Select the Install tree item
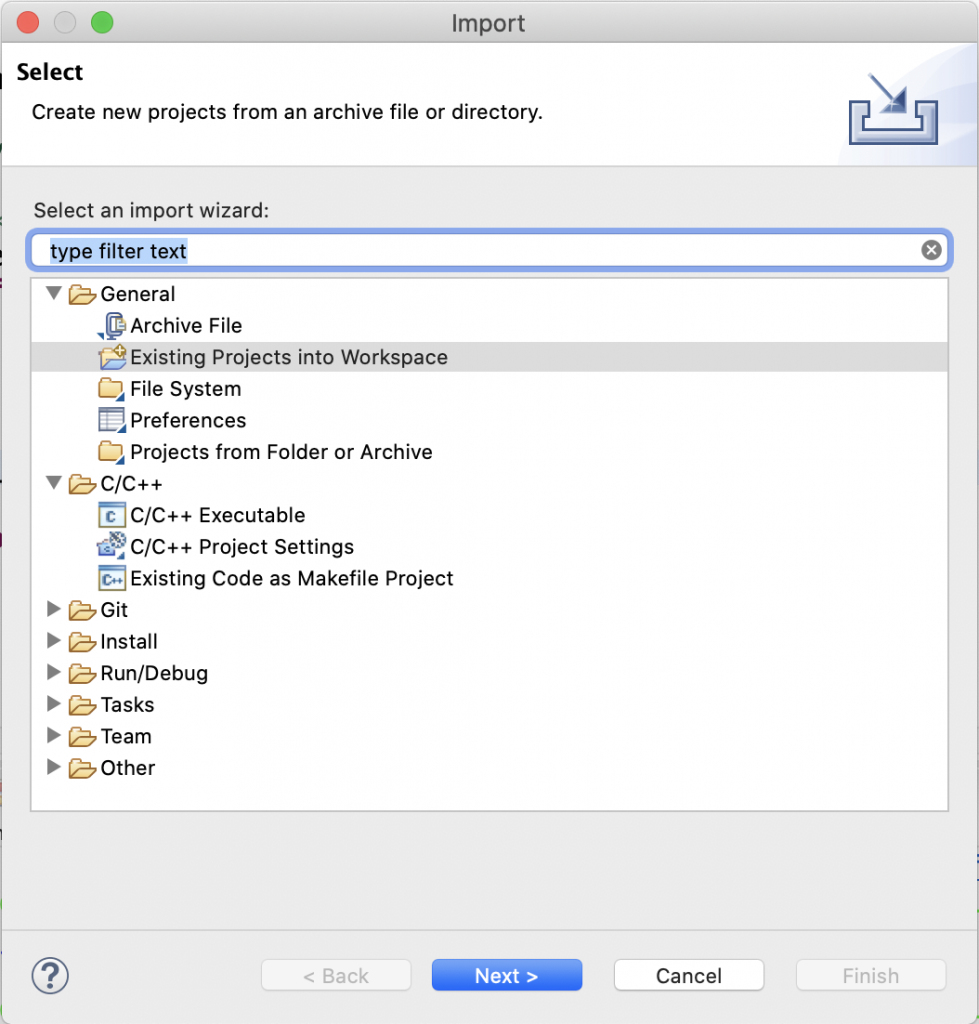 pyautogui.click(x=129, y=641)
